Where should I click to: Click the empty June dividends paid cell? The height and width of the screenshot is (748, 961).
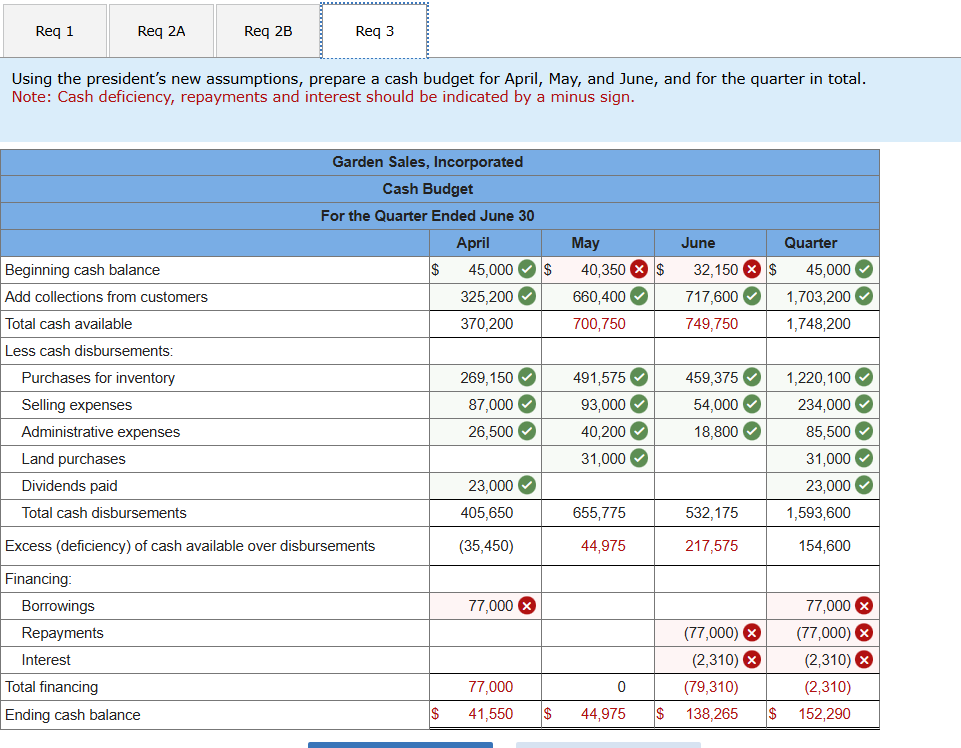710,486
